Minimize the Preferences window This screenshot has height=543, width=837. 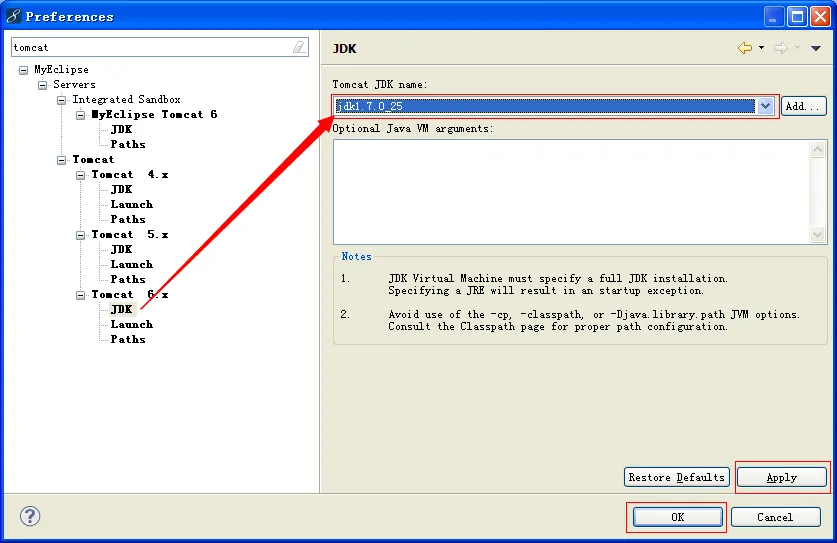(773, 17)
